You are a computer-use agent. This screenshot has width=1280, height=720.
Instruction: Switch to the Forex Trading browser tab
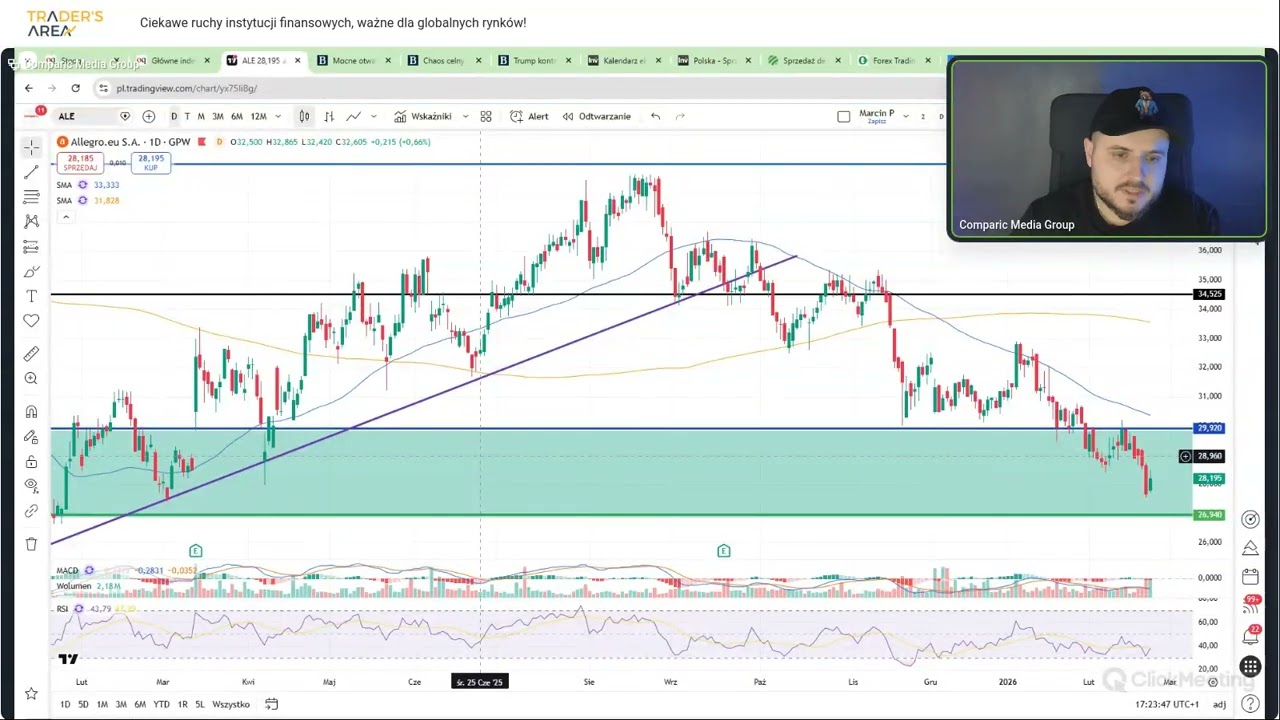(x=894, y=60)
